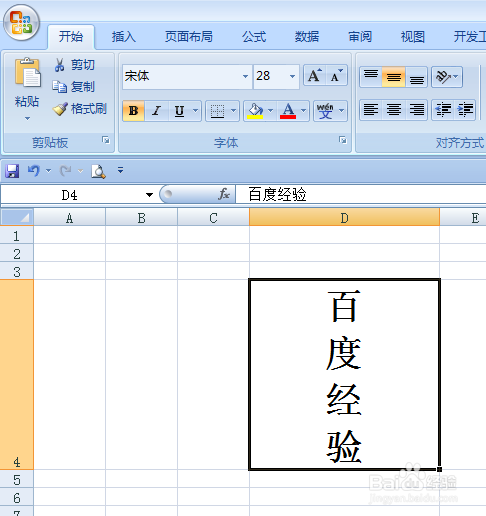The height and width of the screenshot is (516, 486).
Task: Go to the 数据 tab
Action: 307,37
